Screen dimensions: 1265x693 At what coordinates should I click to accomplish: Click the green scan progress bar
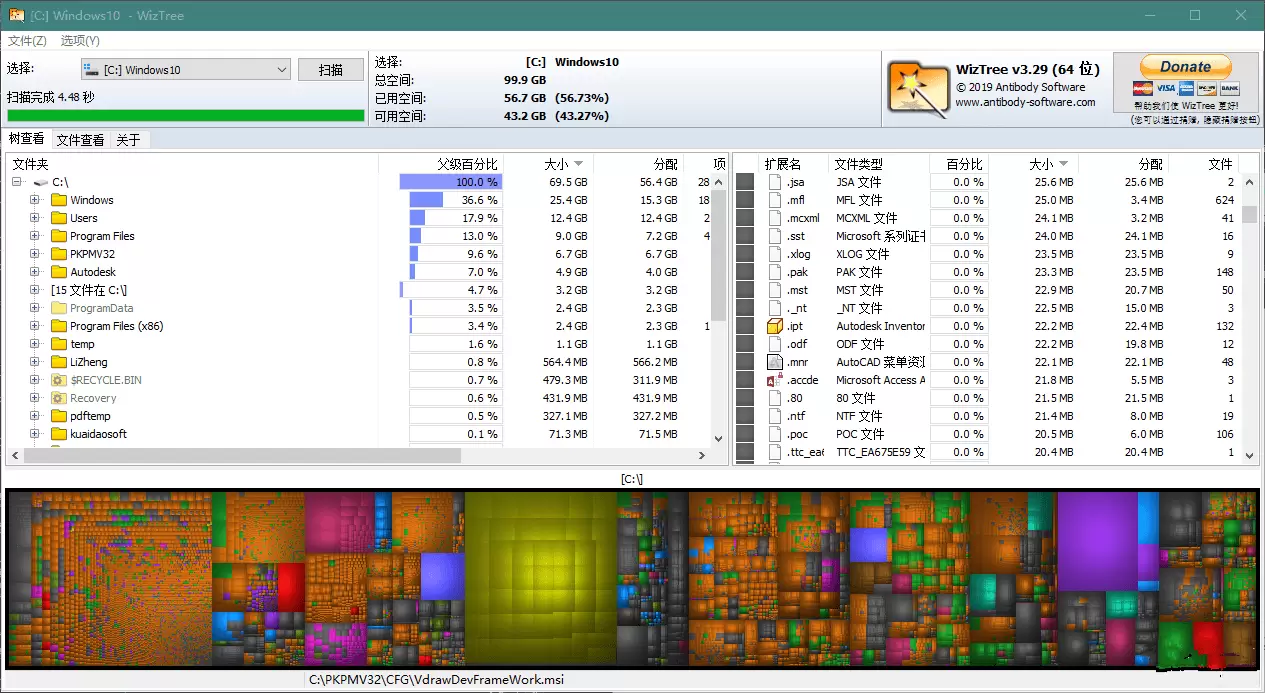coord(186,115)
